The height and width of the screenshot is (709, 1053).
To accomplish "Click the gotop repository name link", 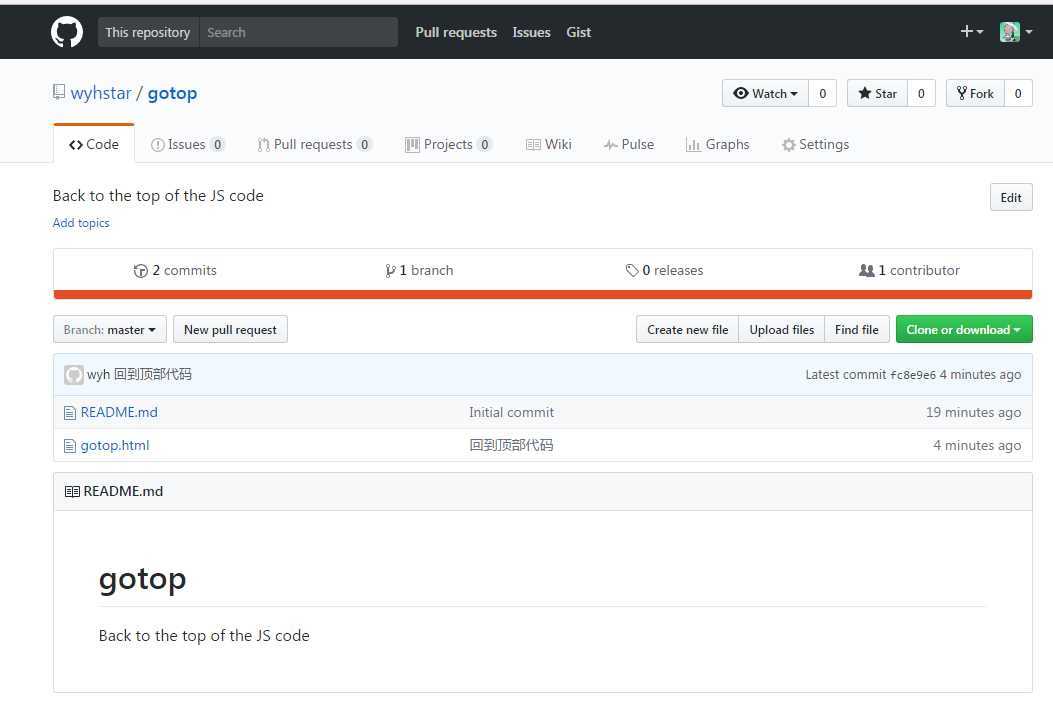I will click(x=173, y=93).
